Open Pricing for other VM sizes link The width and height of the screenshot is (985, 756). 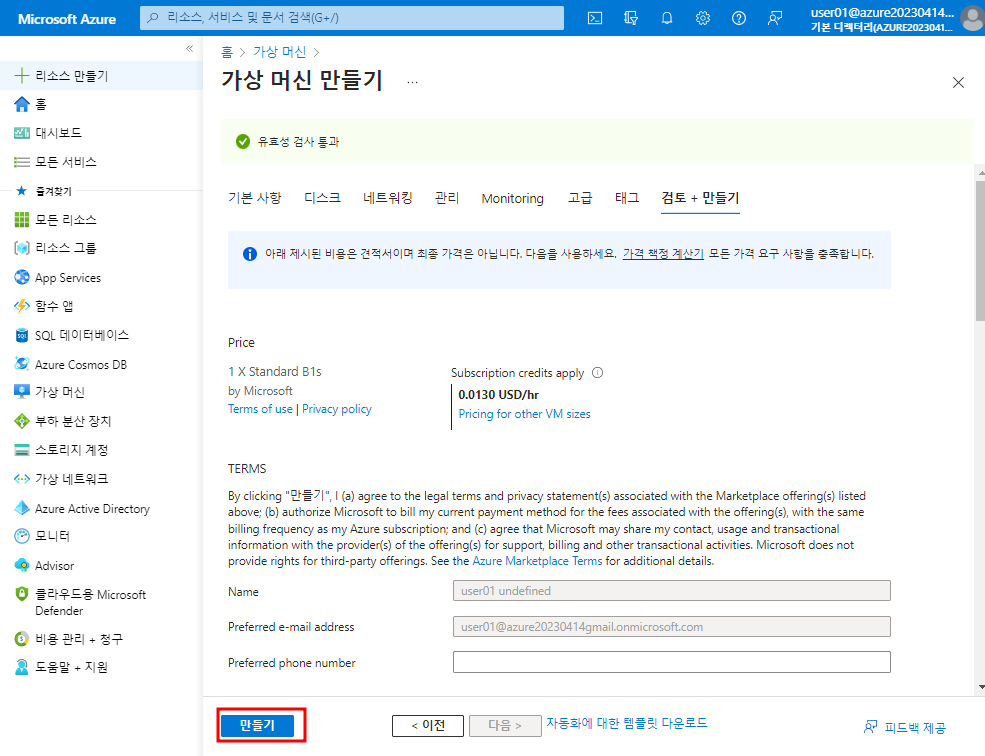coord(525,414)
